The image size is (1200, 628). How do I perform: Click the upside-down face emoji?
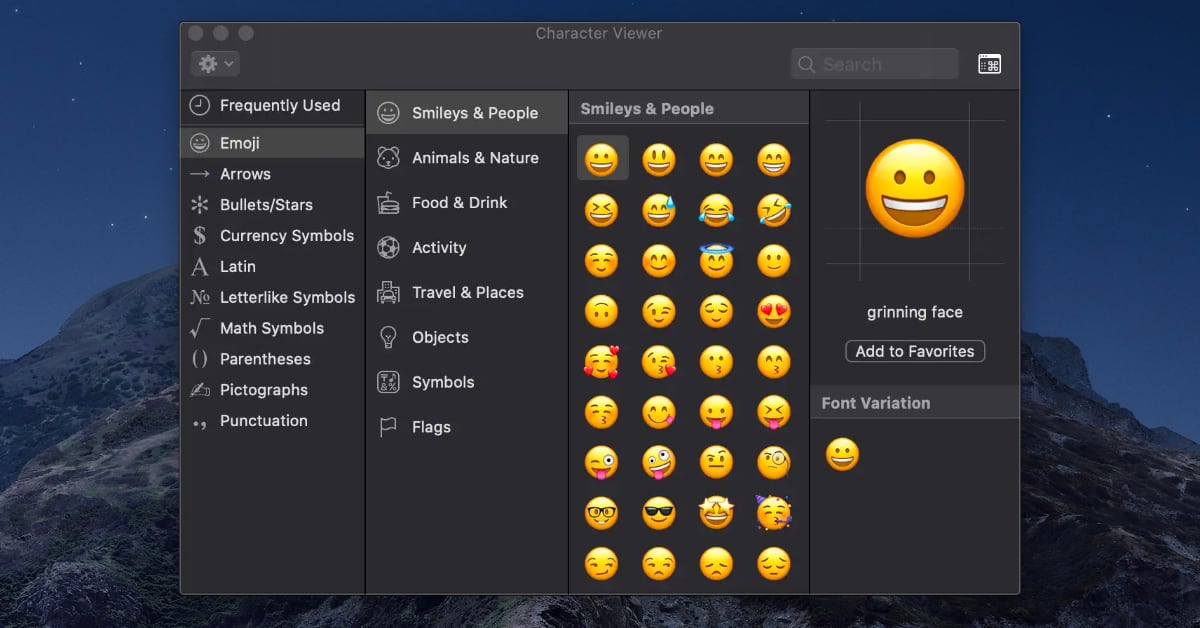point(601,311)
